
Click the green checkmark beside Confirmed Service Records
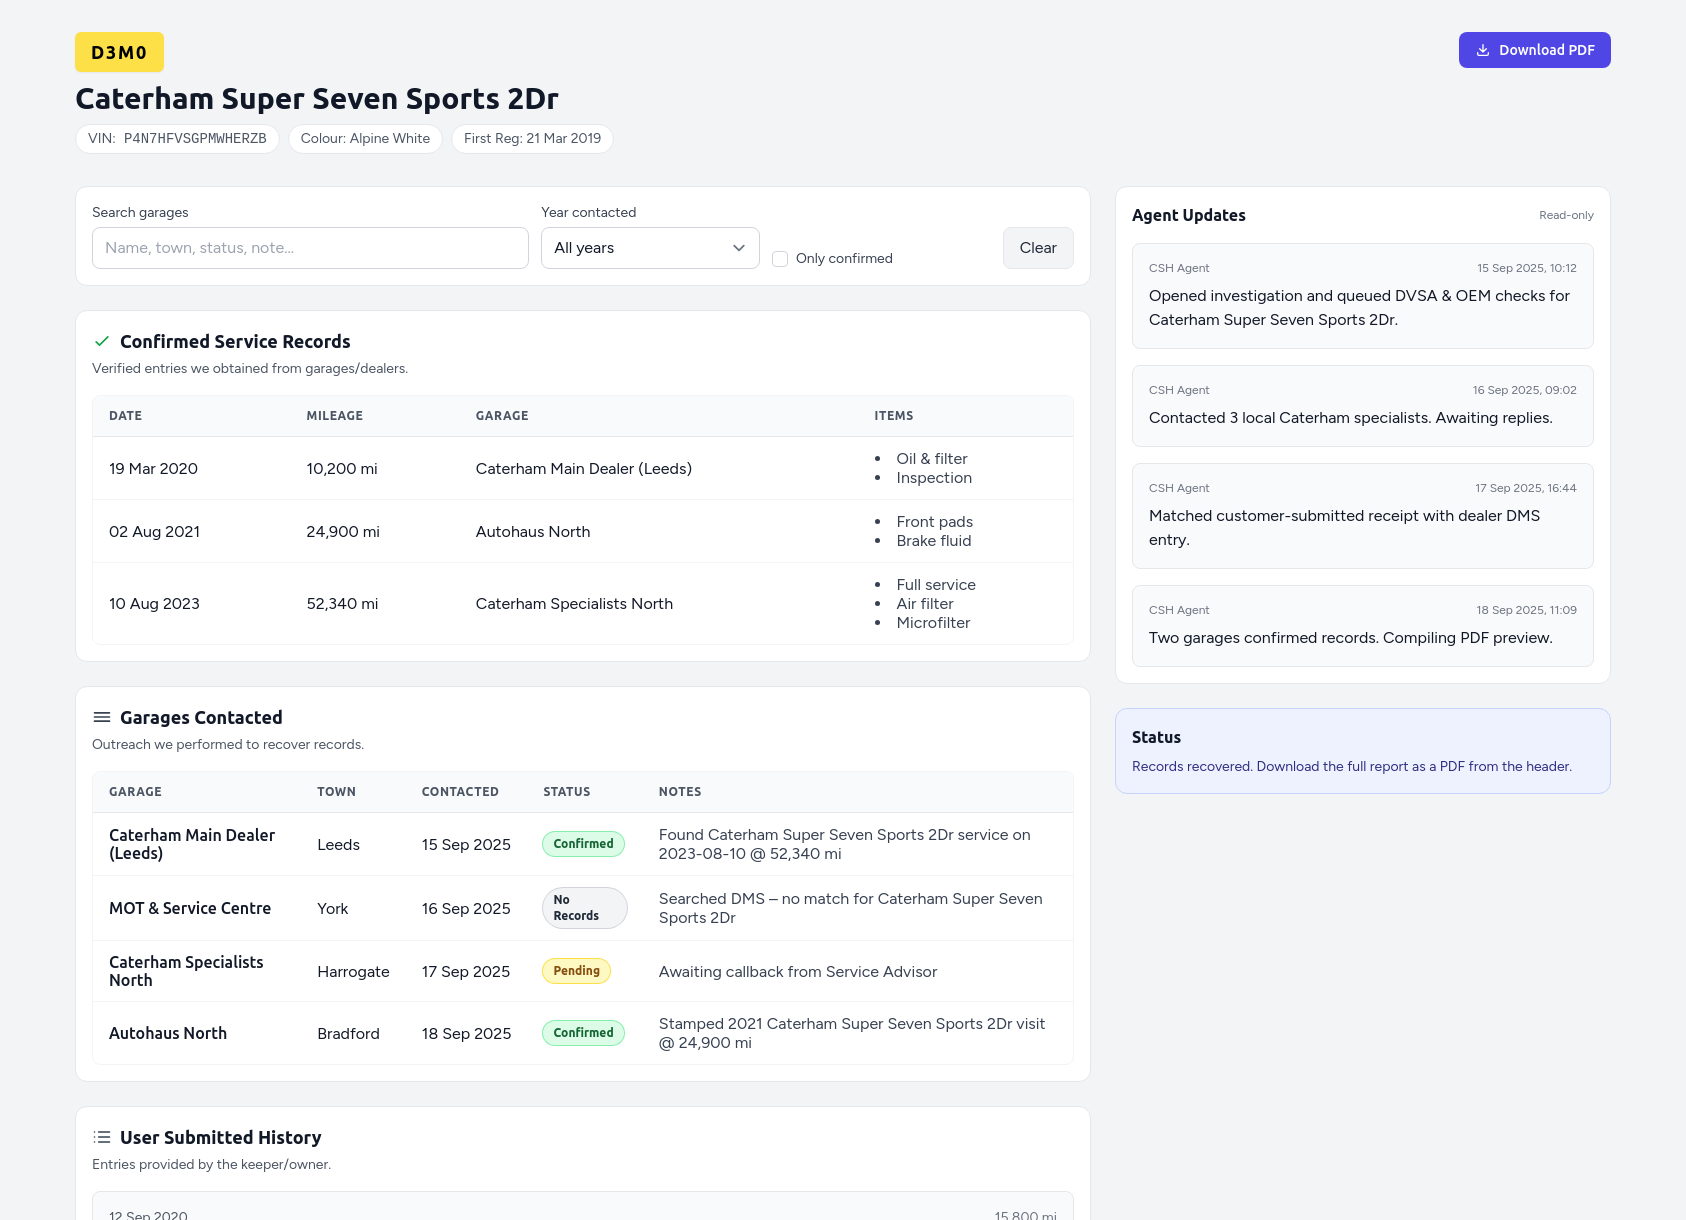pos(101,341)
